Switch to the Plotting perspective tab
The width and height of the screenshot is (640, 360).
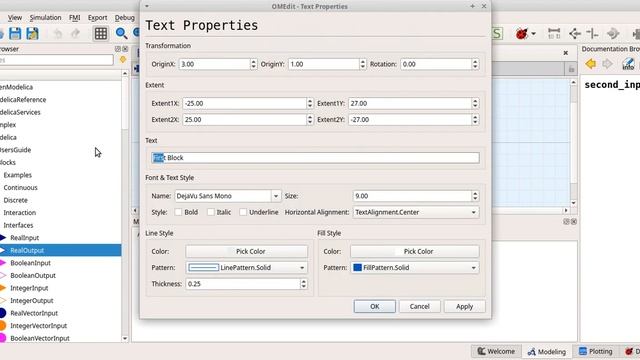(596, 351)
